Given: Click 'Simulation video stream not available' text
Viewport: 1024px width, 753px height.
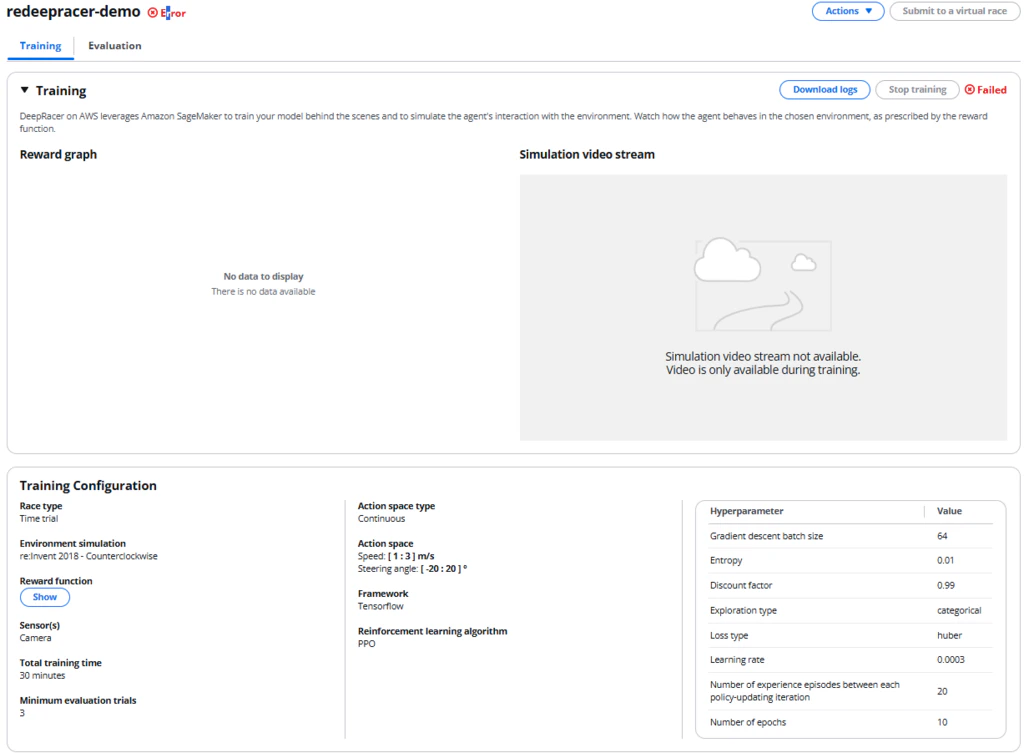Looking at the screenshot, I should coord(763,357).
